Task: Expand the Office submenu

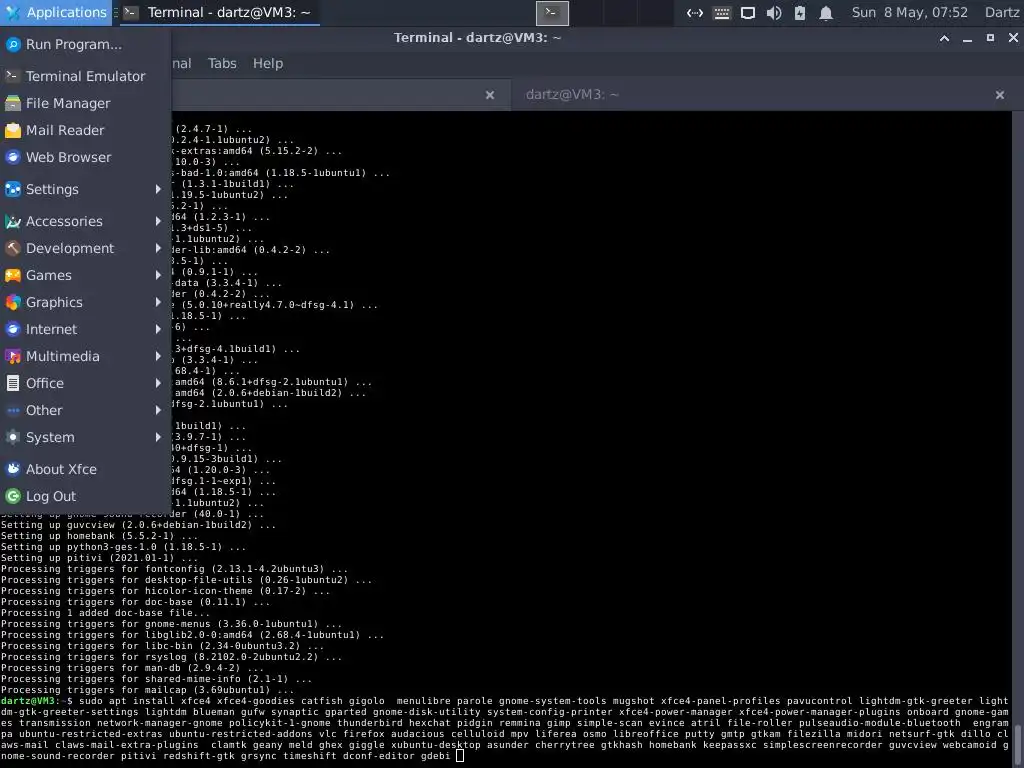Action: click(x=86, y=383)
